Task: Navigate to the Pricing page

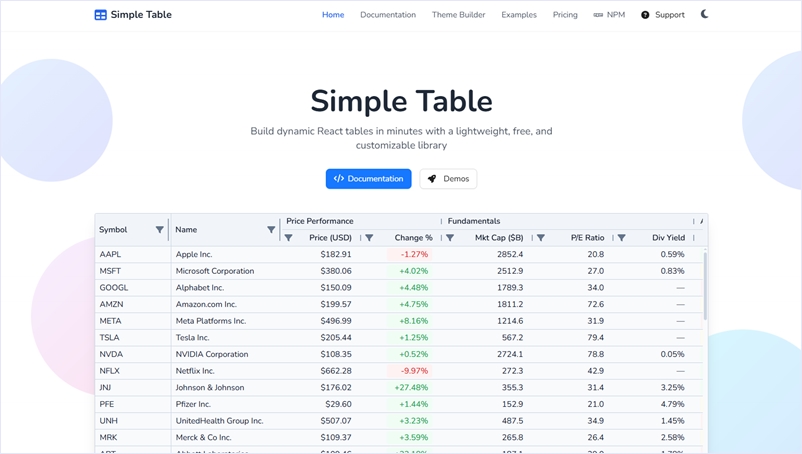Action: point(565,15)
